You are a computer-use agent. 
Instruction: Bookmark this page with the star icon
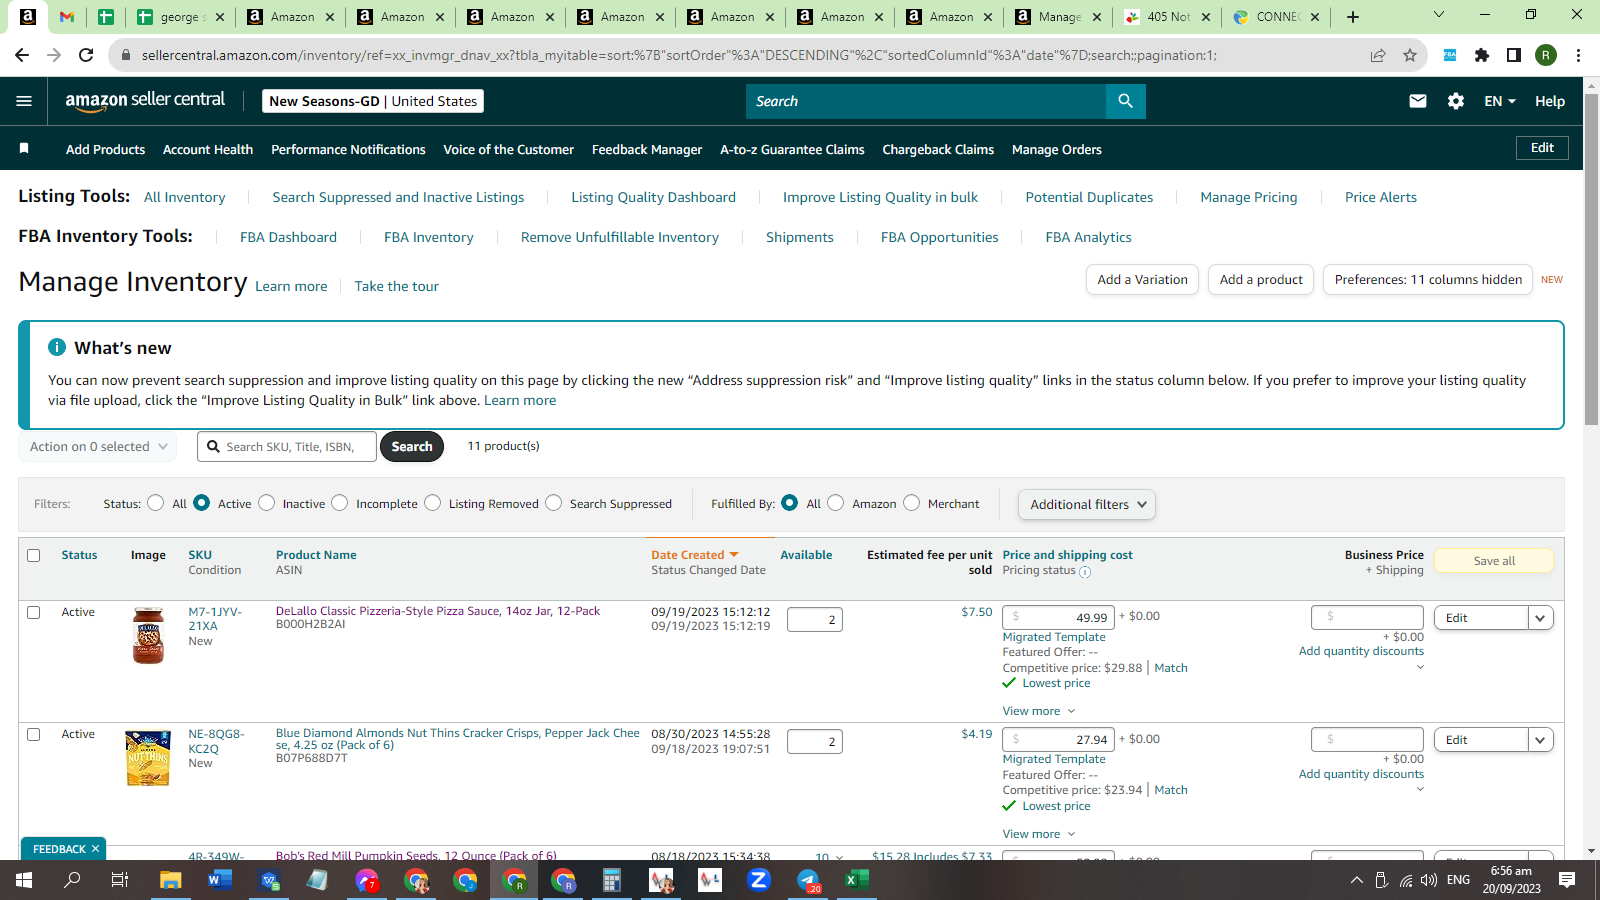(1410, 55)
